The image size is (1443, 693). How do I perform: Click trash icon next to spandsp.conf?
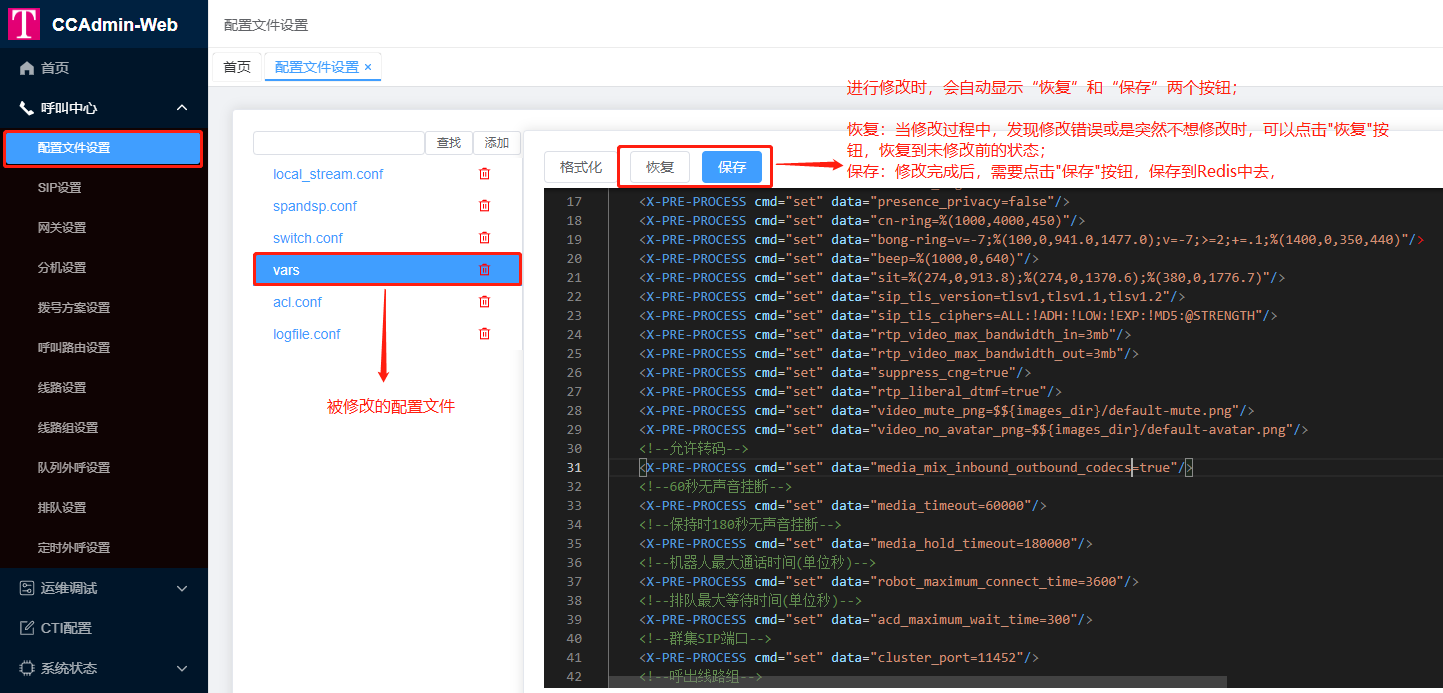click(x=484, y=206)
